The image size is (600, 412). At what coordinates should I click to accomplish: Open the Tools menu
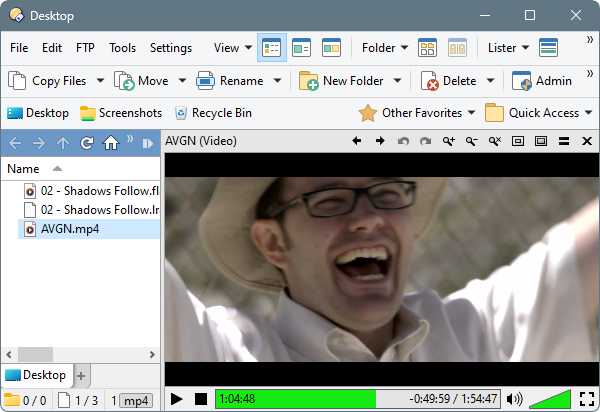(x=122, y=48)
